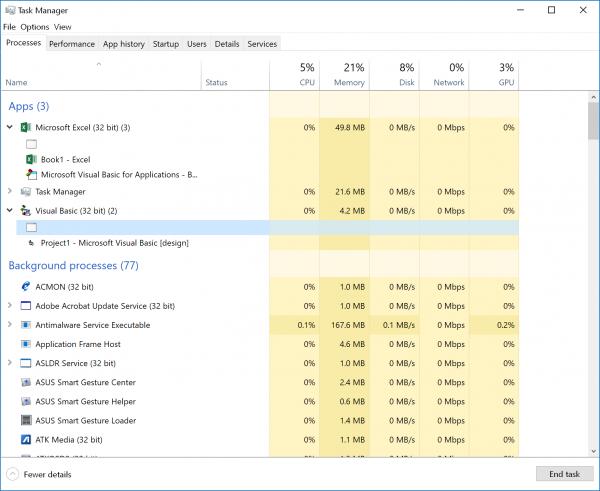The image size is (600, 491).
Task: Sort processes by CPU column
Action: click(x=294, y=75)
